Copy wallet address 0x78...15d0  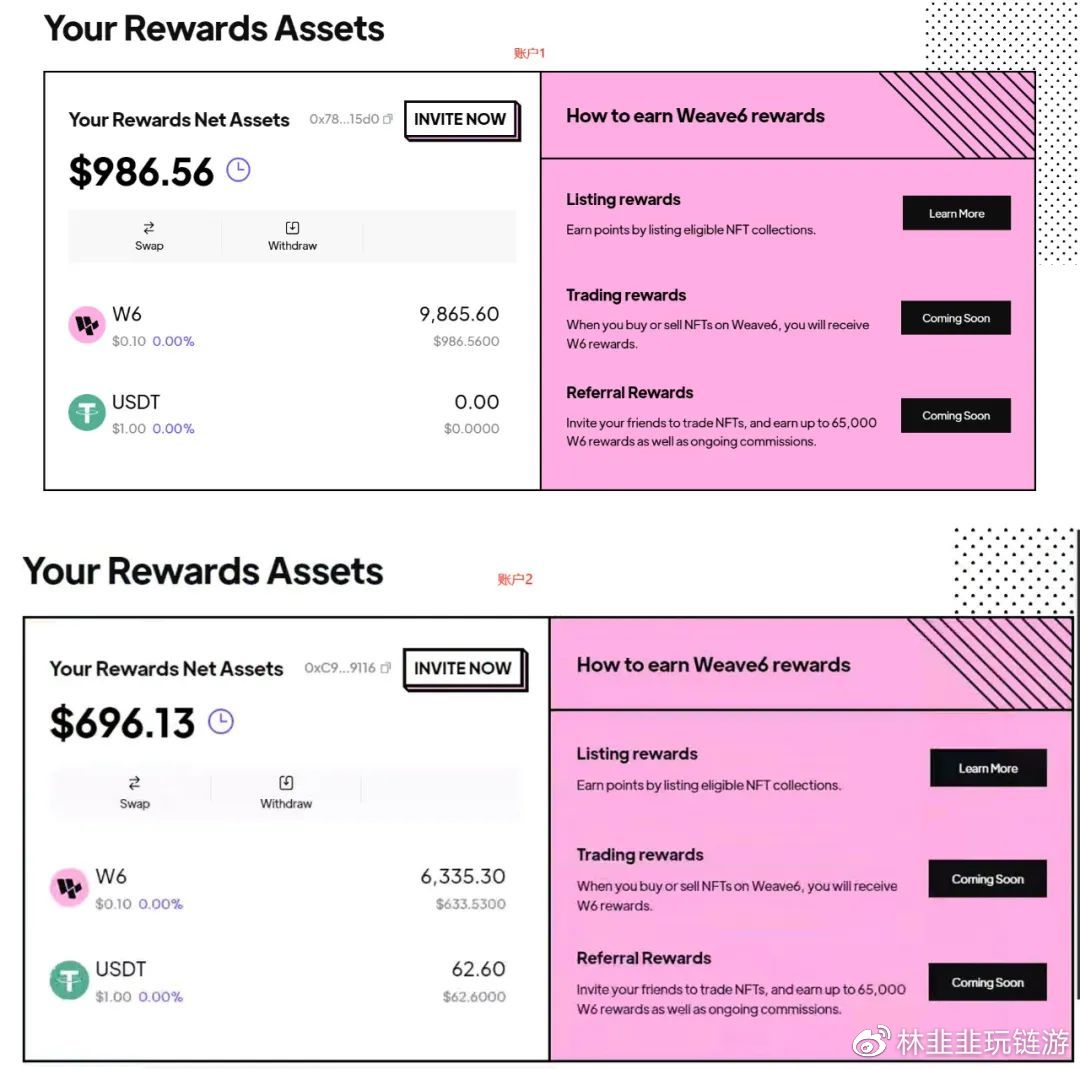(388, 119)
